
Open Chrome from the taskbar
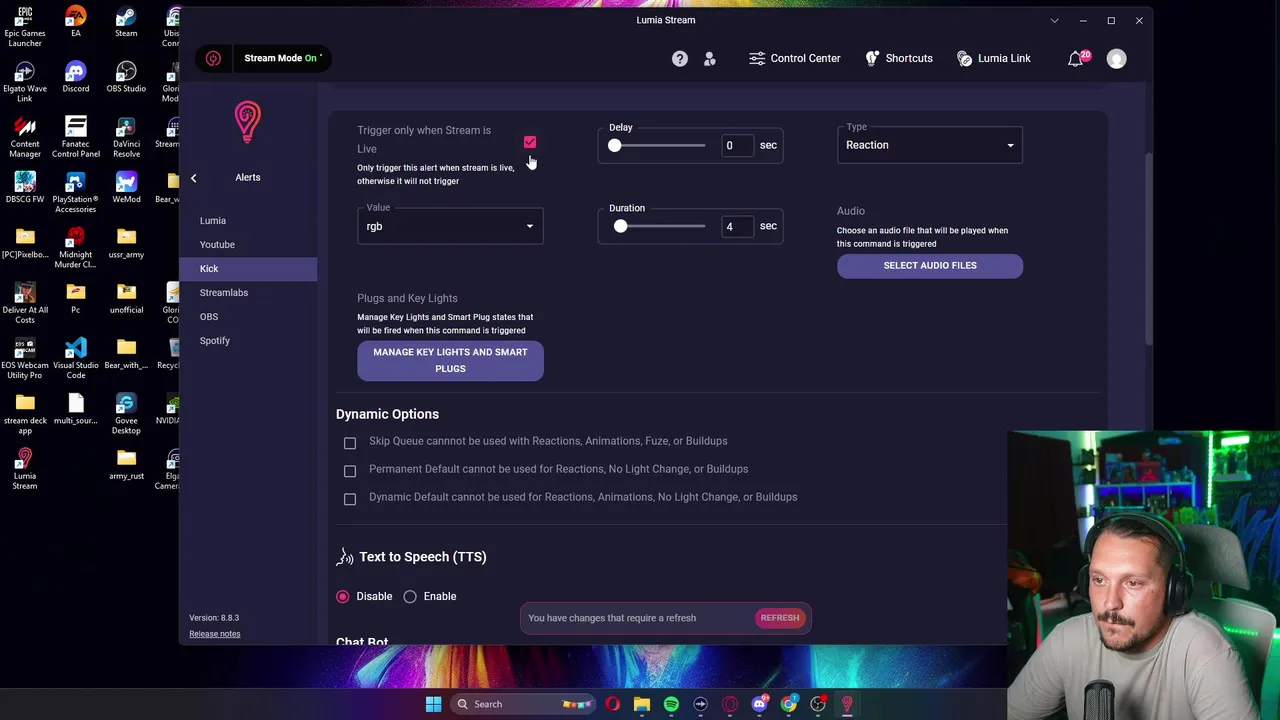[788, 704]
